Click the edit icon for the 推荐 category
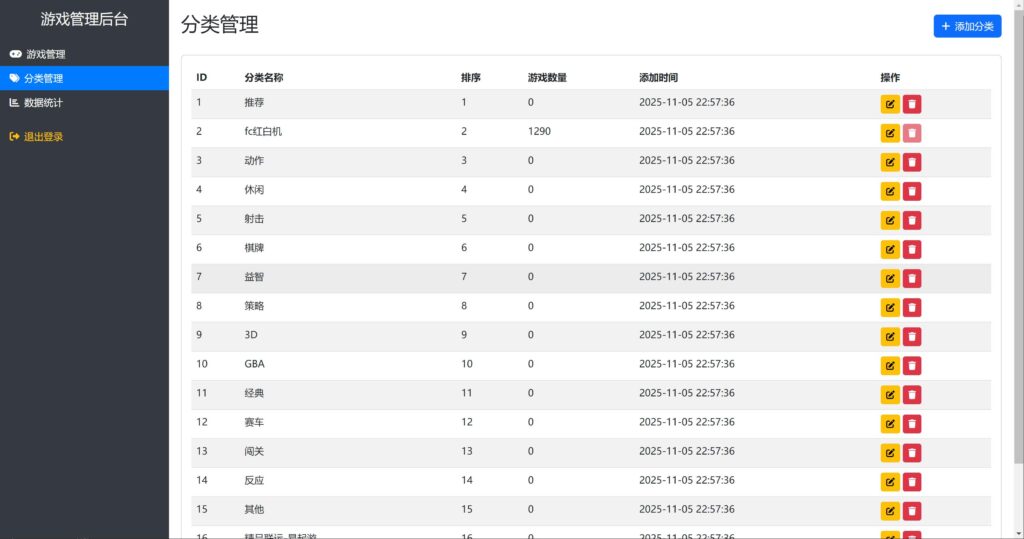The width and height of the screenshot is (1024, 539). pos(890,104)
